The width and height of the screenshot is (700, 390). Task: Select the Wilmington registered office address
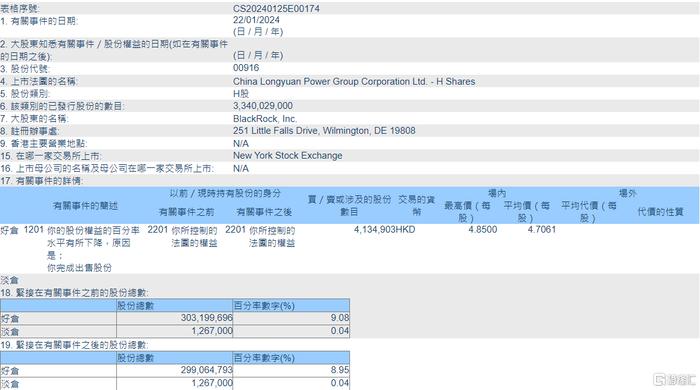[x=324, y=131]
